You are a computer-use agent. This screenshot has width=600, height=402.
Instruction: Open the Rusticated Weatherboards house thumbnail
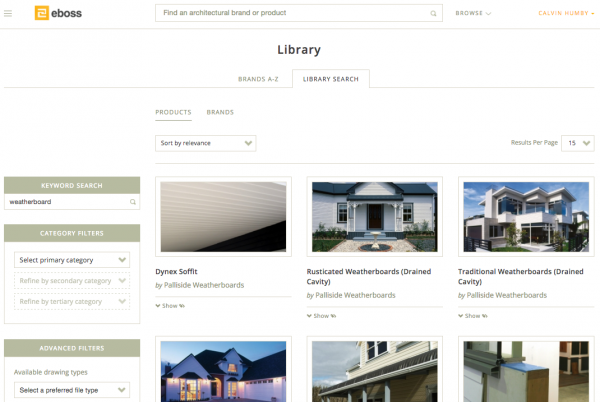click(x=375, y=216)
